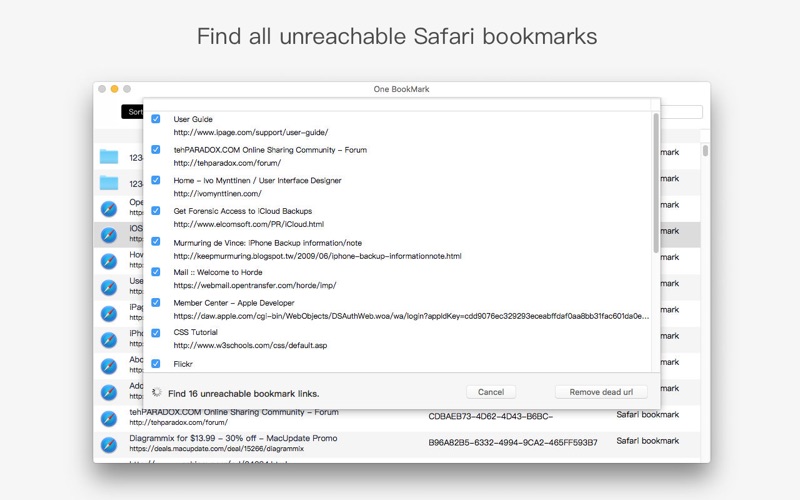Click the CDBAEB73-4D62-4D43-B6BC- identifier cell
The image size is (800, 500).
pyautogui.click(x=491, y=416)
